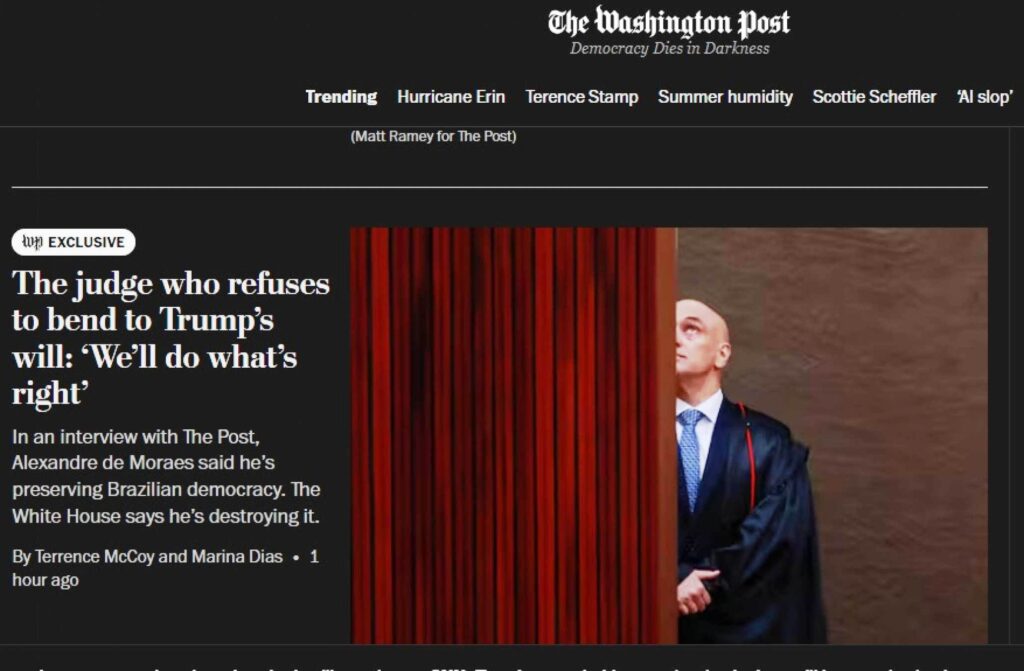Image resolution: width=1024 pixels, height=671 pixels.
Task: Select Summer humidity trending link
Action: click(725, 97)
